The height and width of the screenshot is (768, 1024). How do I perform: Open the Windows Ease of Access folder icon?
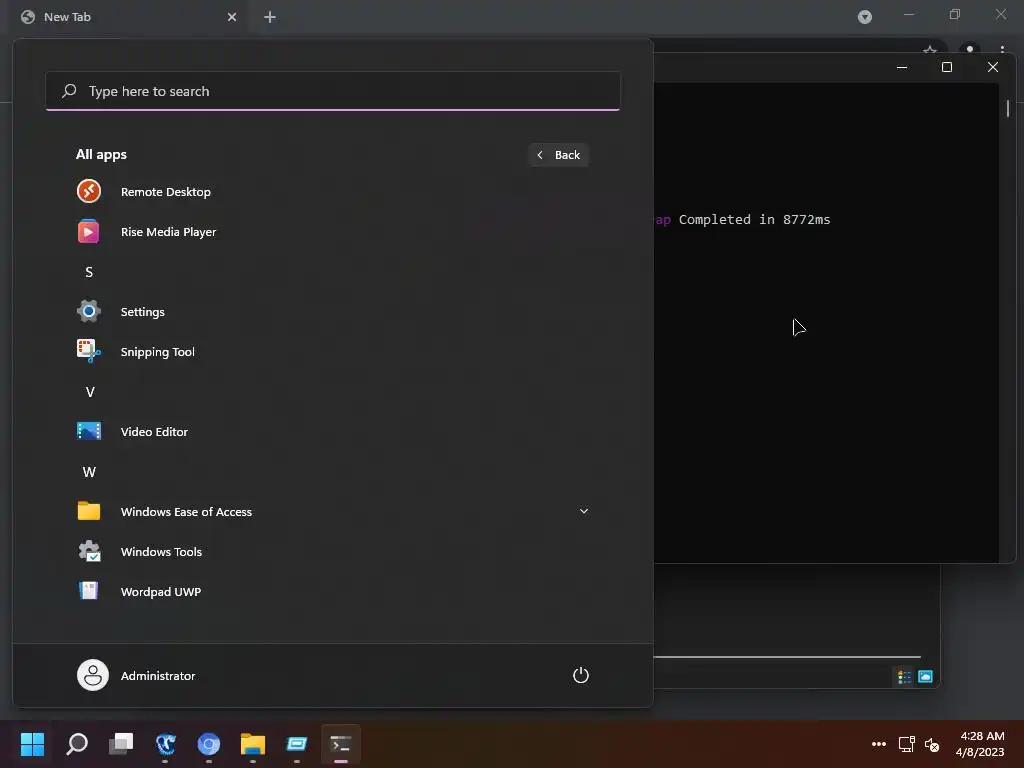(x=89, y=511)
